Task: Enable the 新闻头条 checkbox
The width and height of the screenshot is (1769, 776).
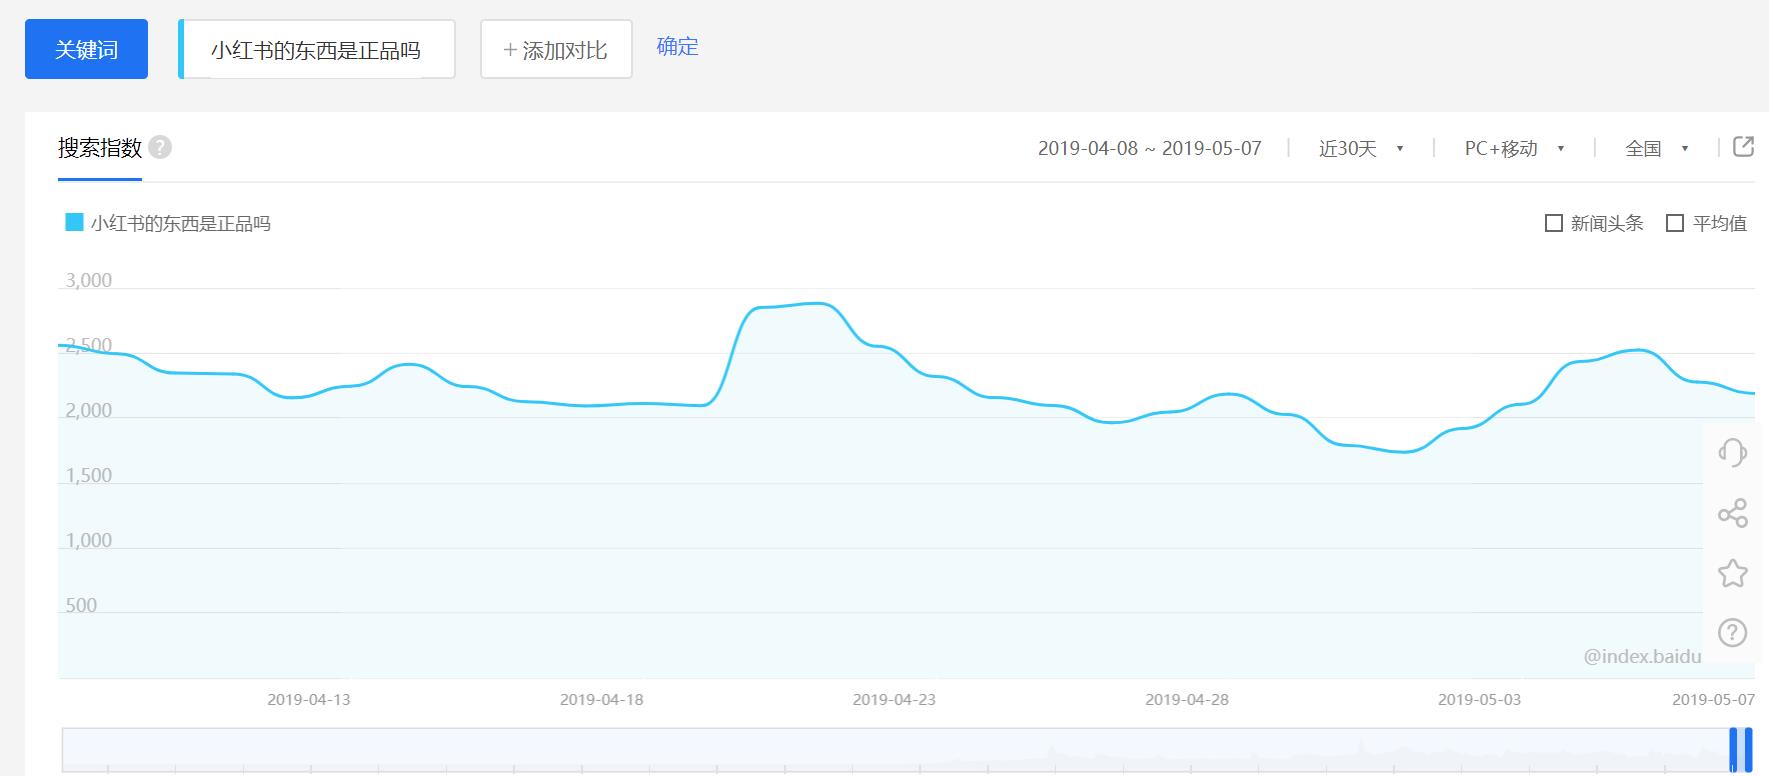Action: pyautogui.click(x=1554, y=223)
